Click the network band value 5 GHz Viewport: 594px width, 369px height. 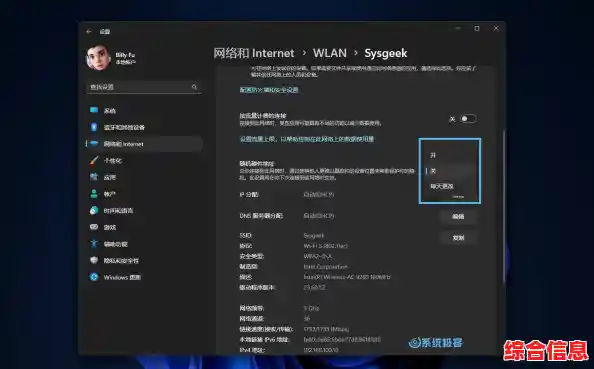tap(311, 308)
